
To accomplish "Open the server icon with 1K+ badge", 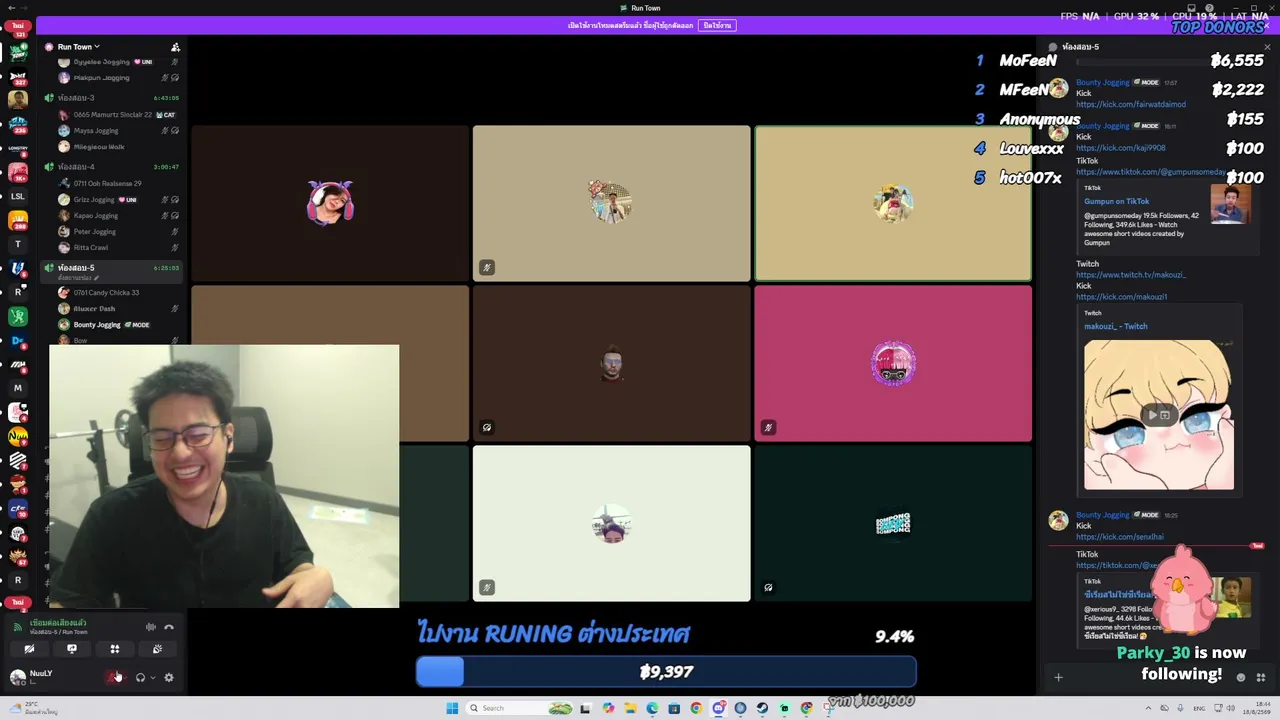I will pyautogui.click(x=18, y=172).
